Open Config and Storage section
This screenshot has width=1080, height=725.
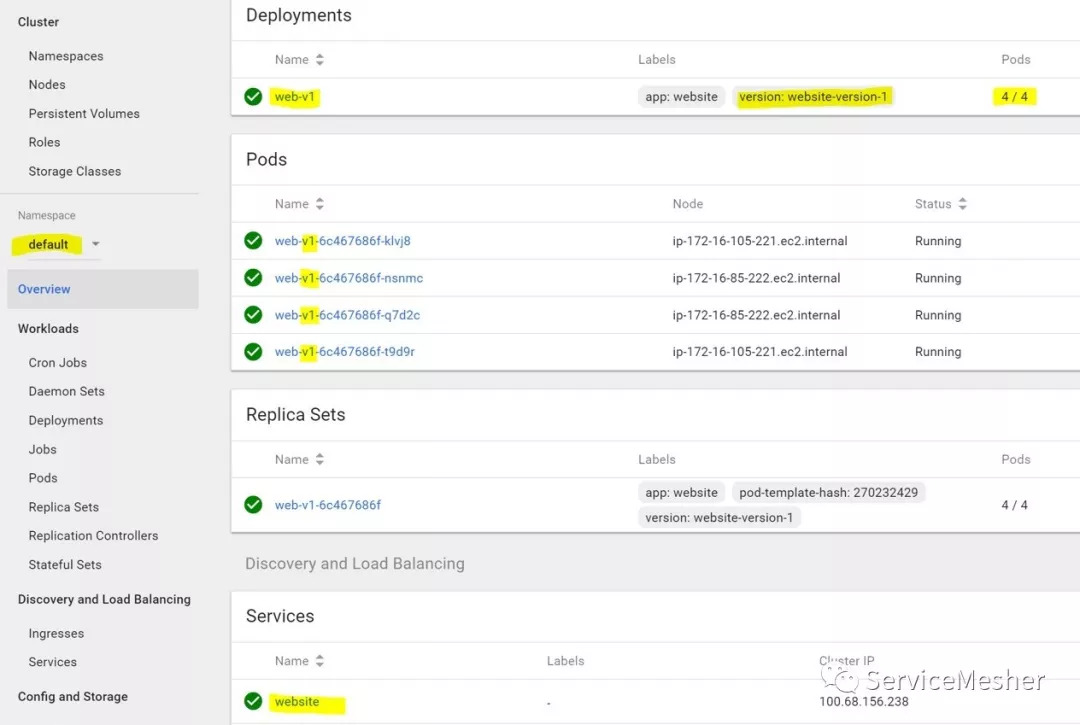[x=72, y=696]
